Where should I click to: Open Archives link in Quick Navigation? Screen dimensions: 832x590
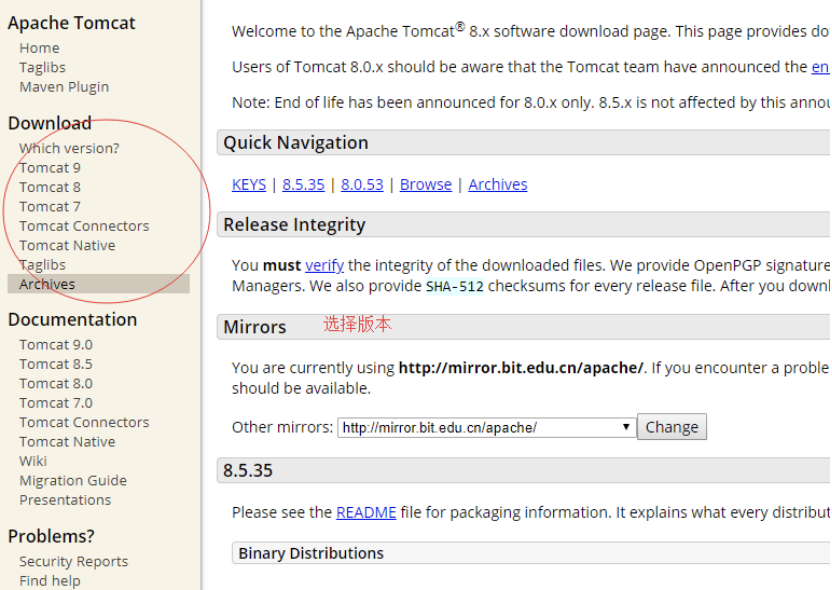(x=498, y=185)
